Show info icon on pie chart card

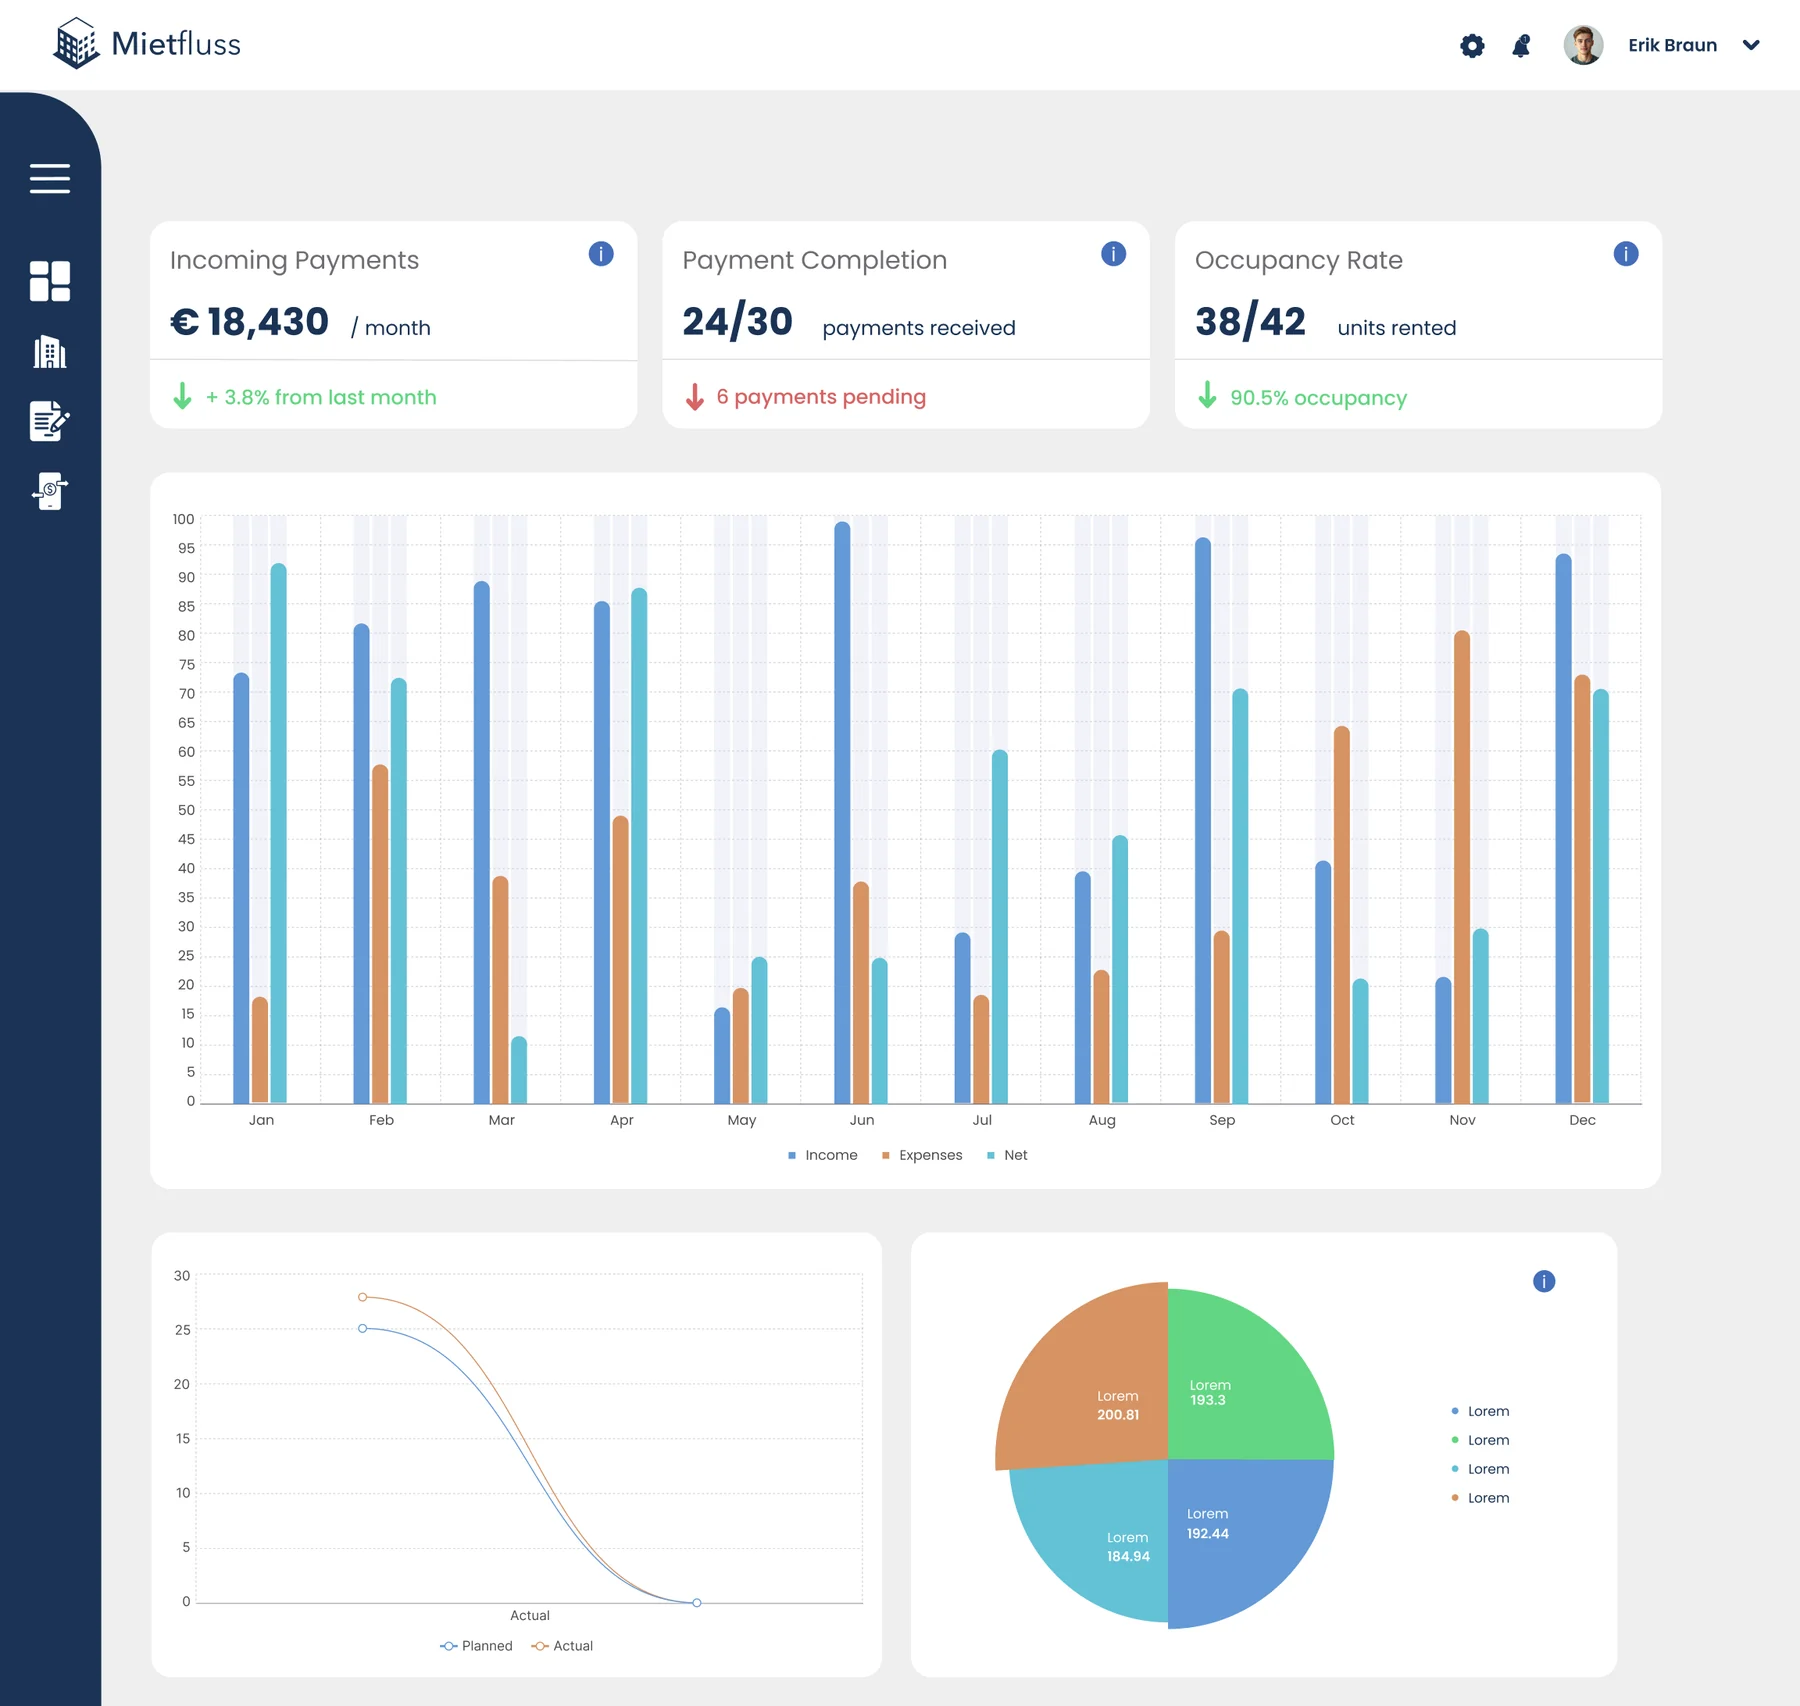1544,1281
